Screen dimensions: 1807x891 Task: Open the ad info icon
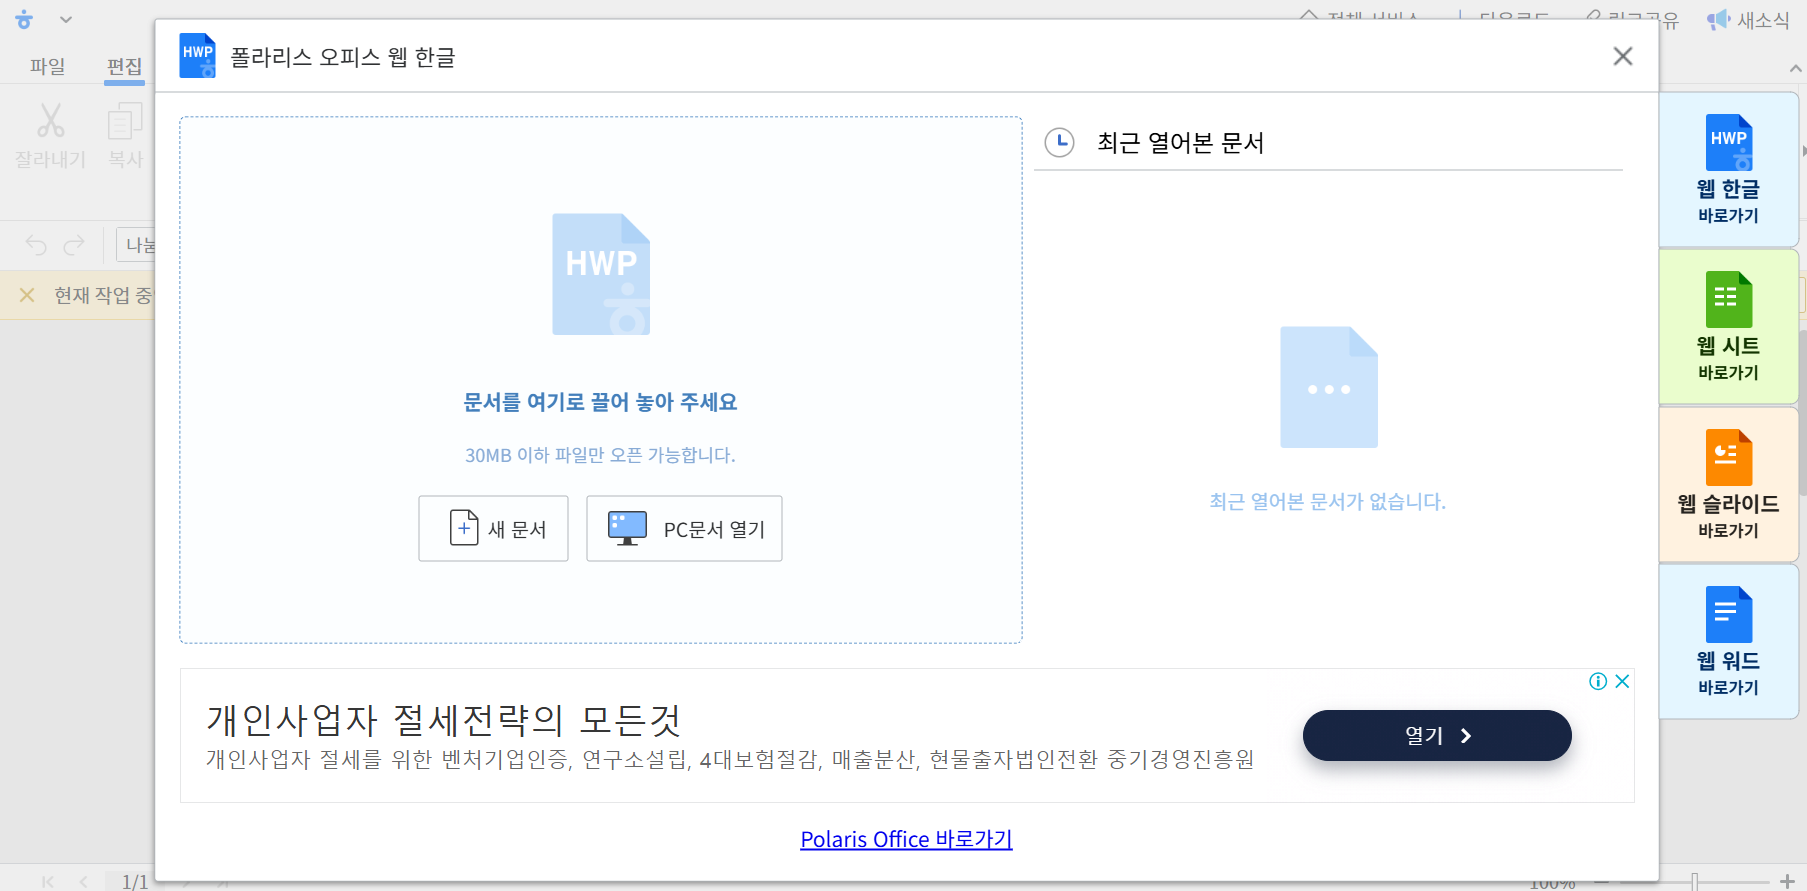[x=1598, y=681]
